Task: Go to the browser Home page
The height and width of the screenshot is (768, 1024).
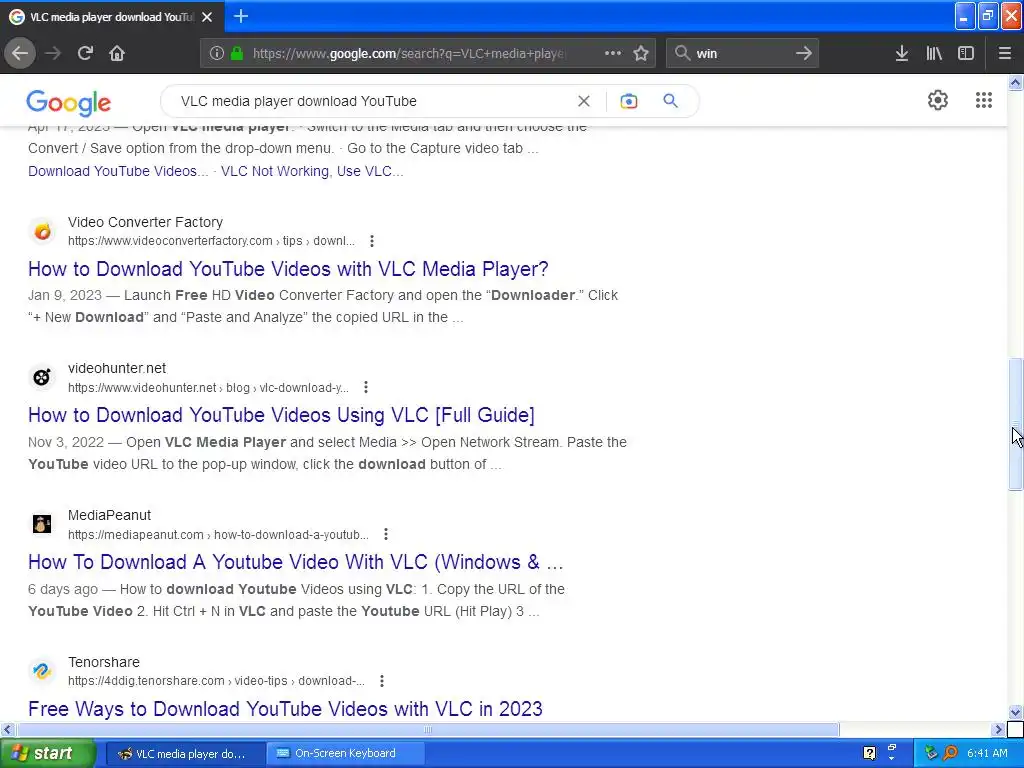Action: point(117,53)
